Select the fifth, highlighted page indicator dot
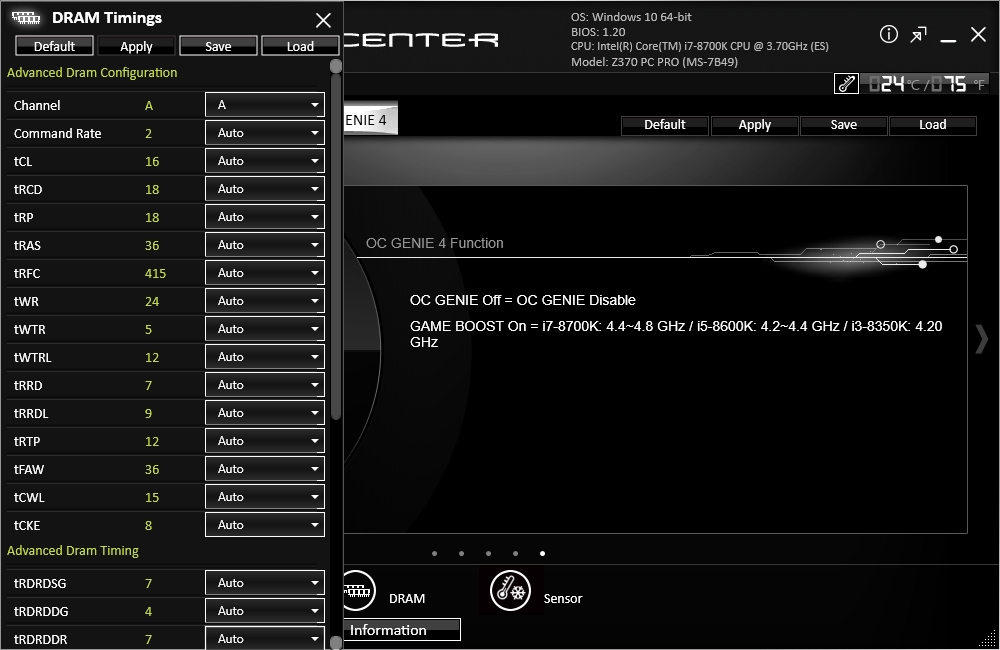 [543, 554]
